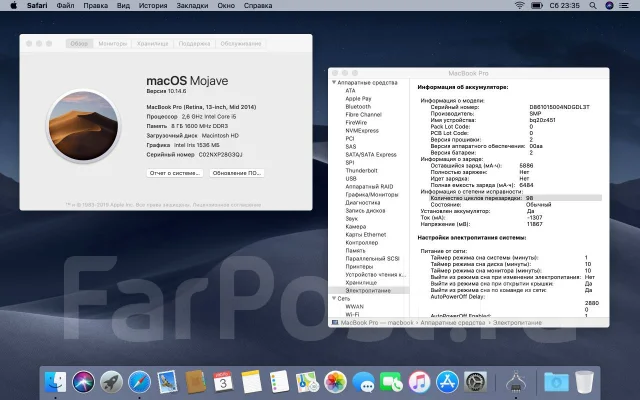Select Apple Pay in the hardware list
The height and width of the screenshot is (400, 640).
pos(358,99)
